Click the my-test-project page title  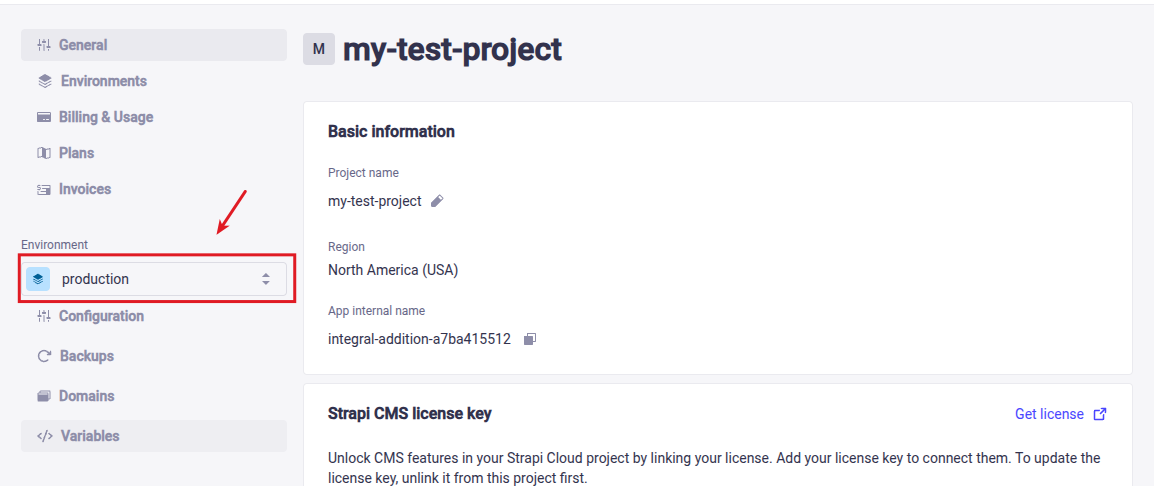(x=452, y=49)
